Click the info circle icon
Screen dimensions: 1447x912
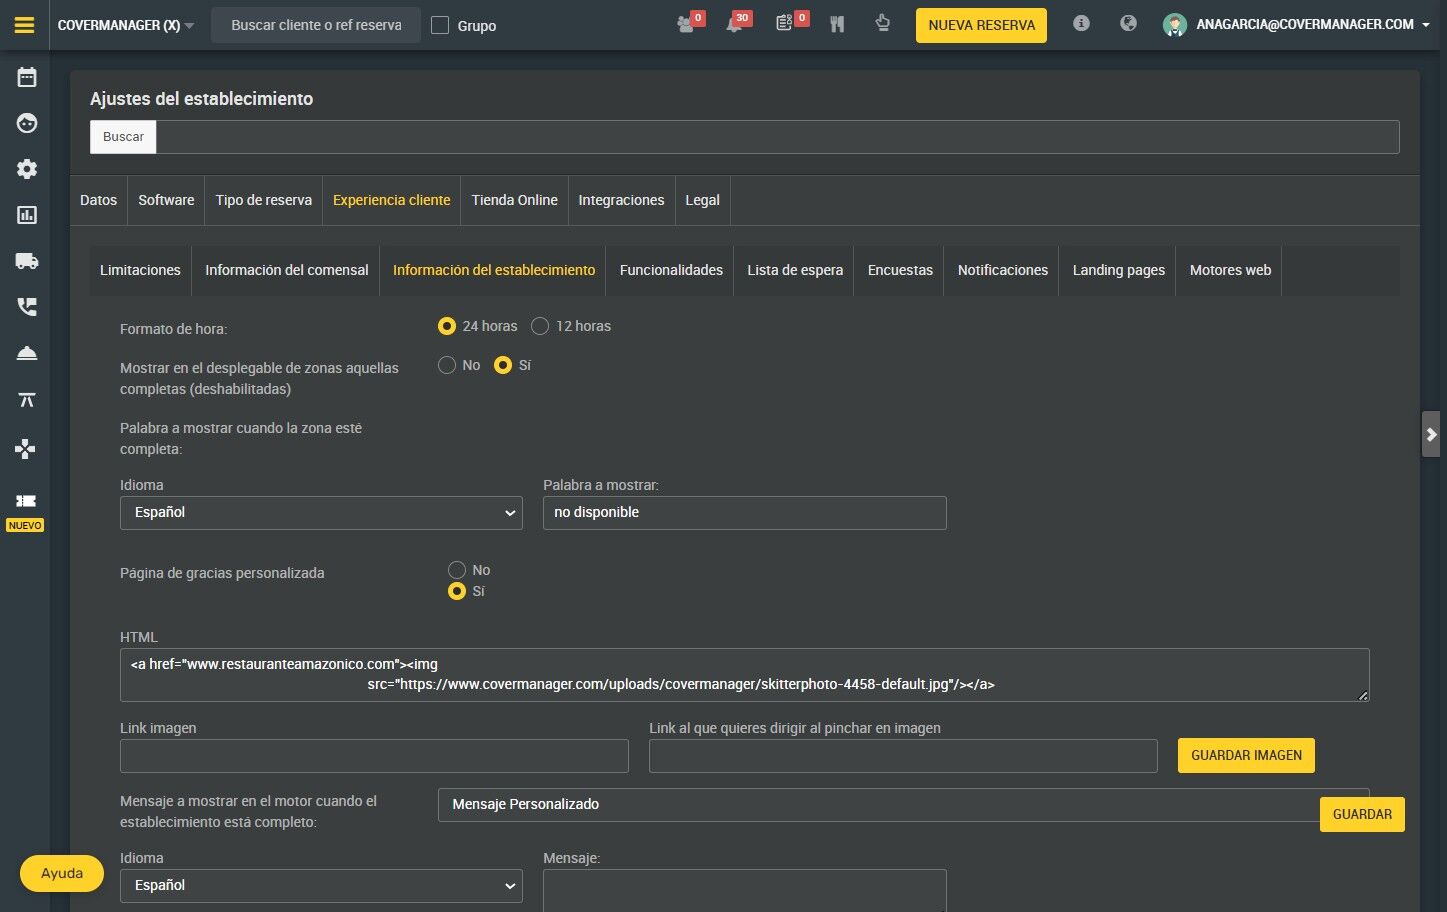coord(1081,24)
